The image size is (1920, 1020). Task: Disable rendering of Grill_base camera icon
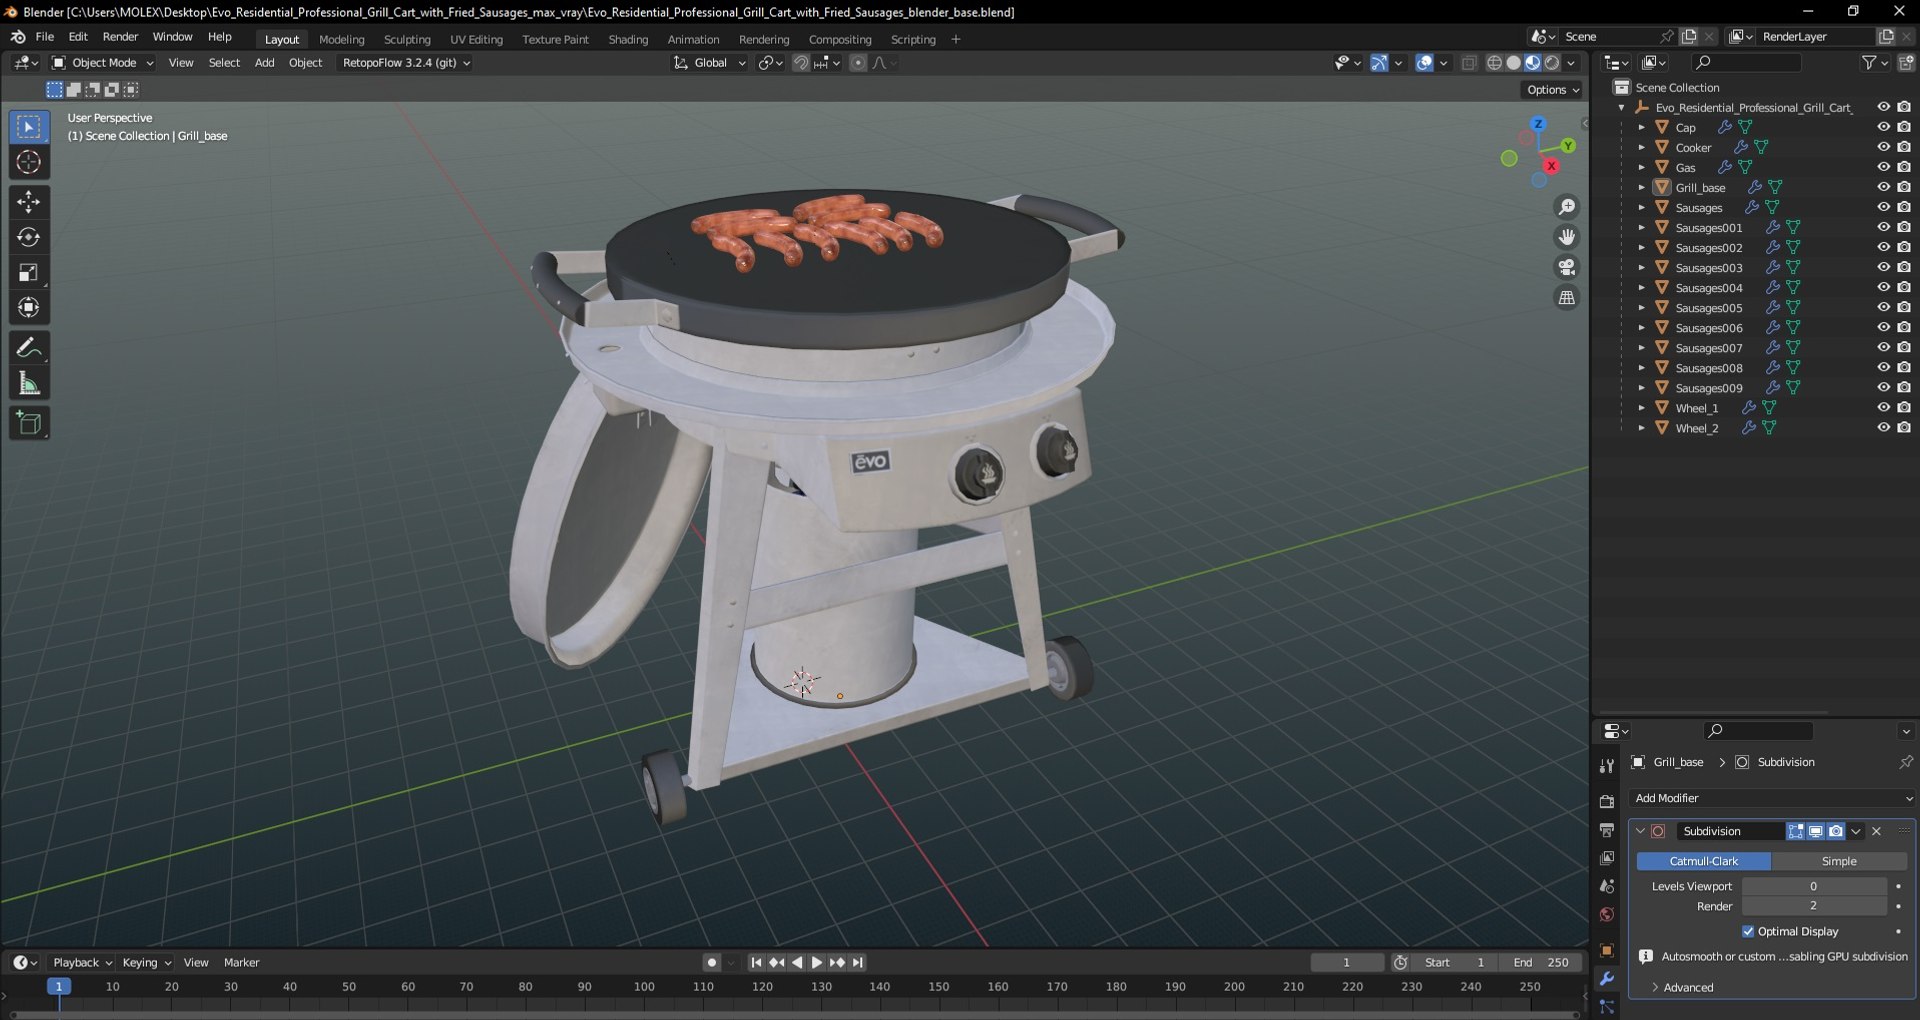pos(1904,187)
